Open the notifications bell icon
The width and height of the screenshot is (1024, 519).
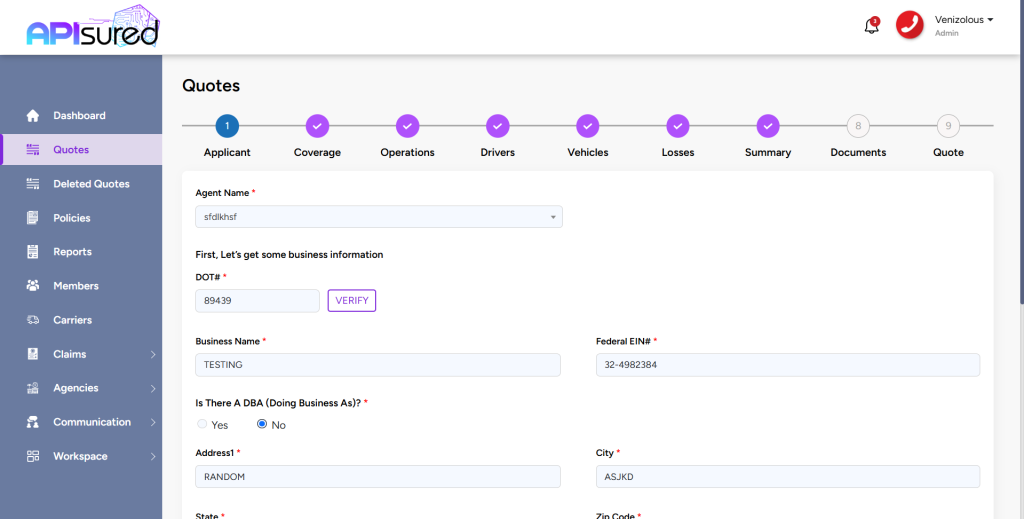coord(871,27)
